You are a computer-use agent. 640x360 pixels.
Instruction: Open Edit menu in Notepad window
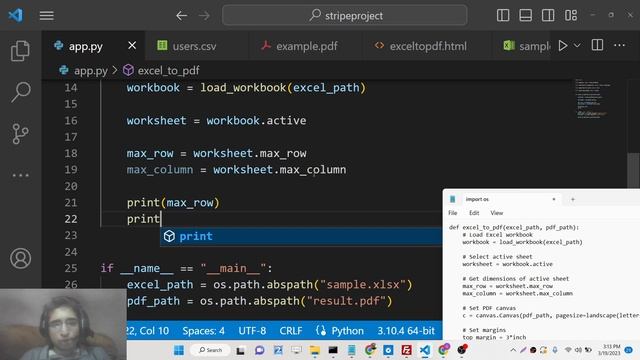click(x=474, y=213)
